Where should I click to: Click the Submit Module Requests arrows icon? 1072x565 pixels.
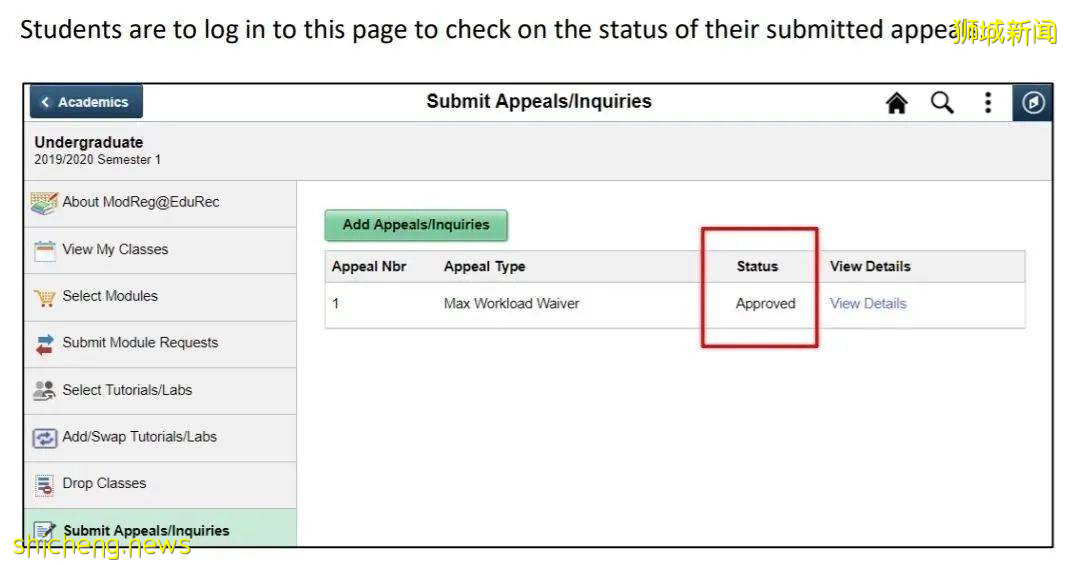point(45,344)
